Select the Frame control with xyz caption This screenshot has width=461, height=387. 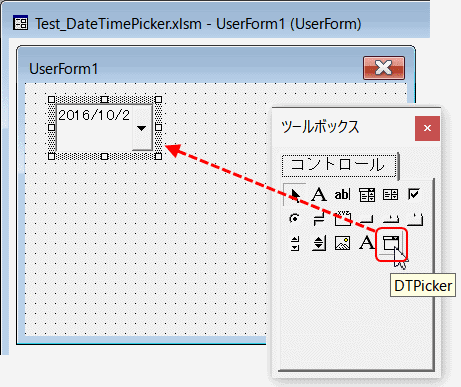pos(343,219)
